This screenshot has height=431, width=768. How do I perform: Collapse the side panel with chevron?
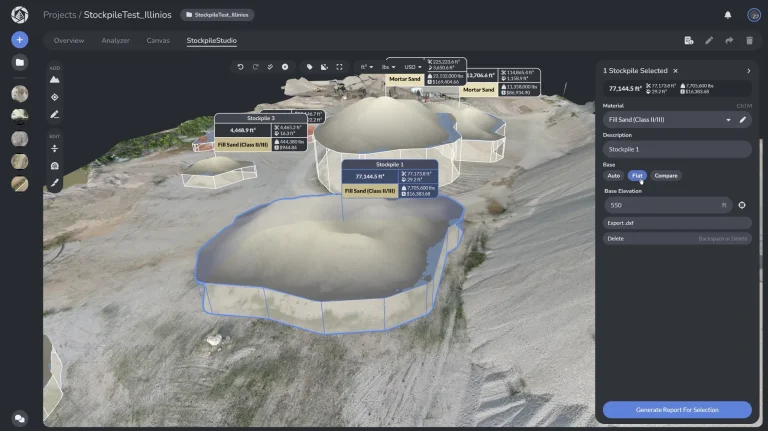tap(748, 71)
